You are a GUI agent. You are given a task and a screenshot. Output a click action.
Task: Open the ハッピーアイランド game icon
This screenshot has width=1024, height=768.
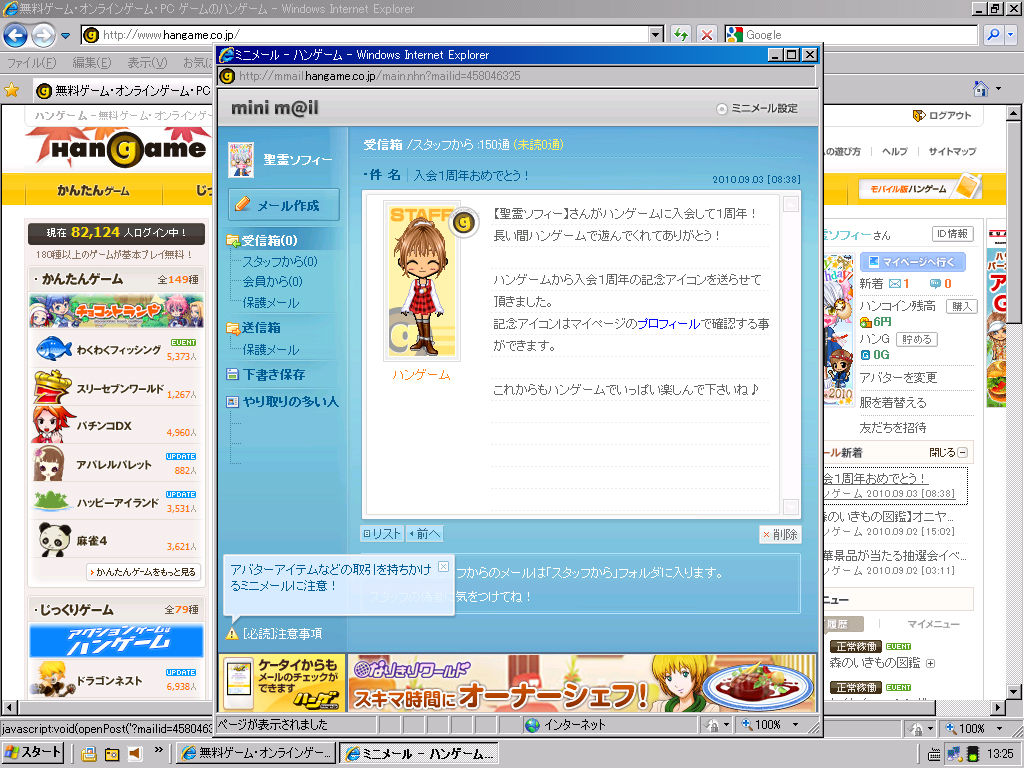tap(51, 502)
